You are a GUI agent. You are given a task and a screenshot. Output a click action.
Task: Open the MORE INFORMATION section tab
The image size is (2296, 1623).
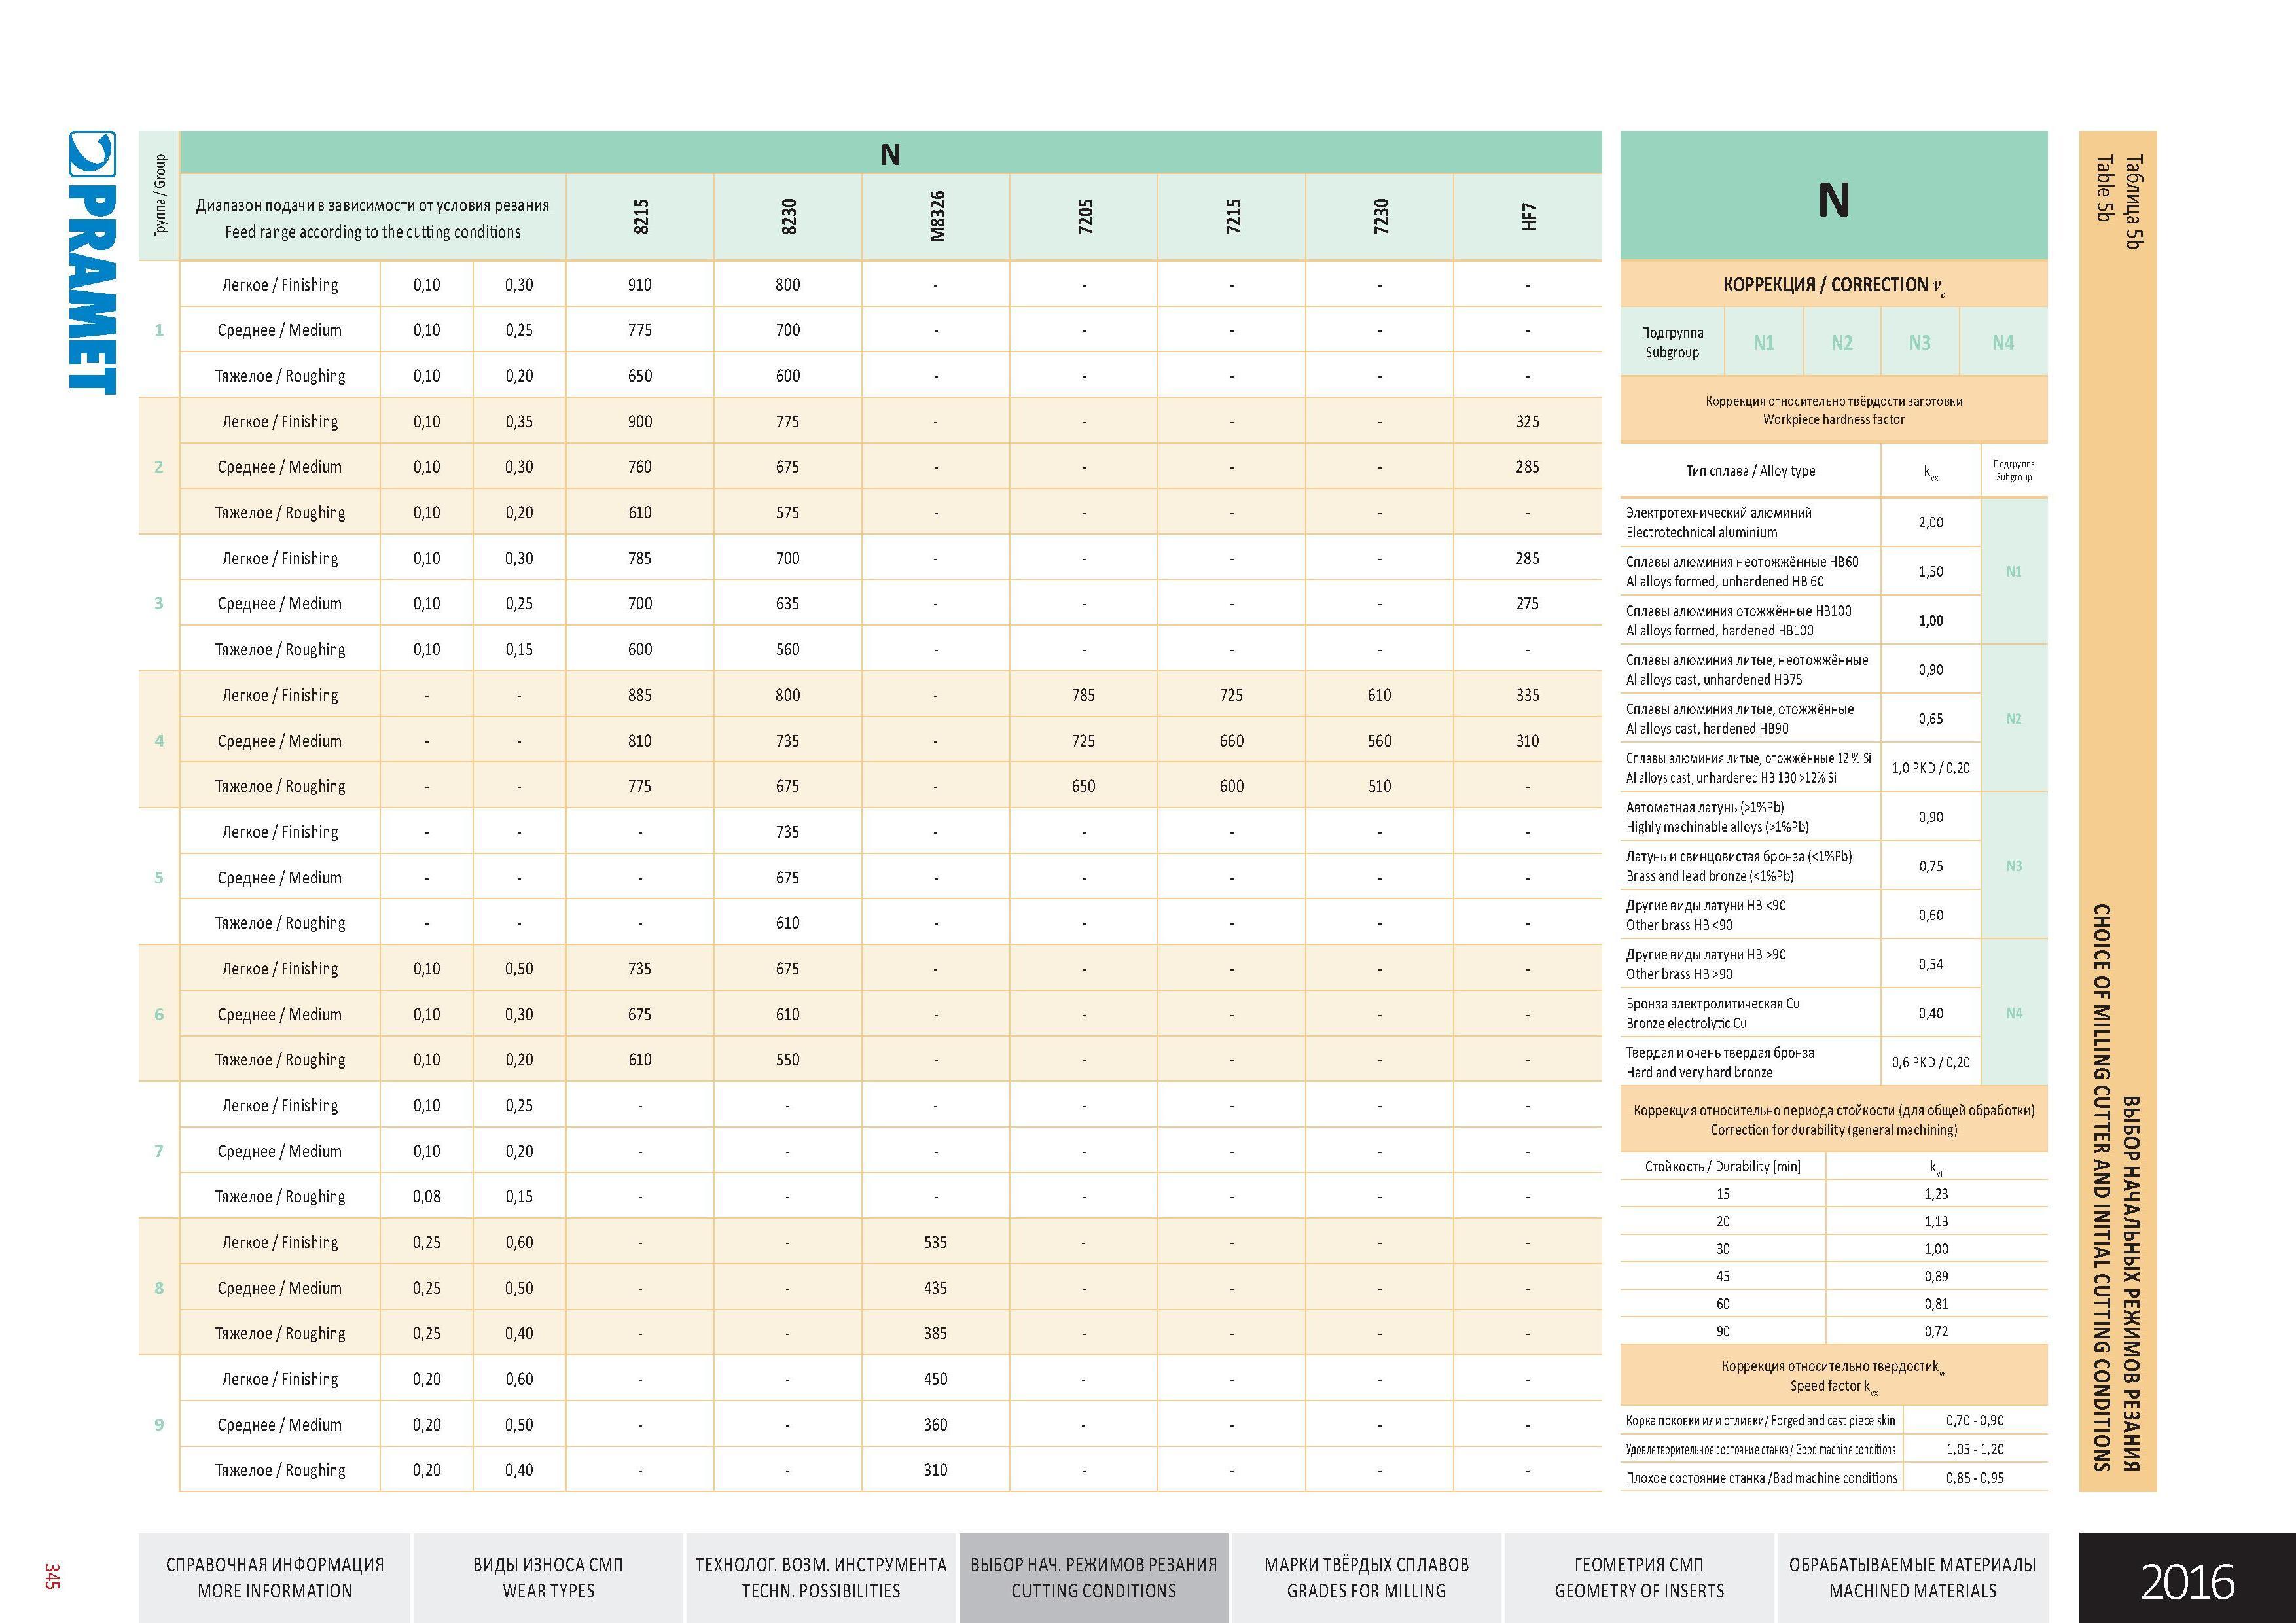(x=275, y=1577)
